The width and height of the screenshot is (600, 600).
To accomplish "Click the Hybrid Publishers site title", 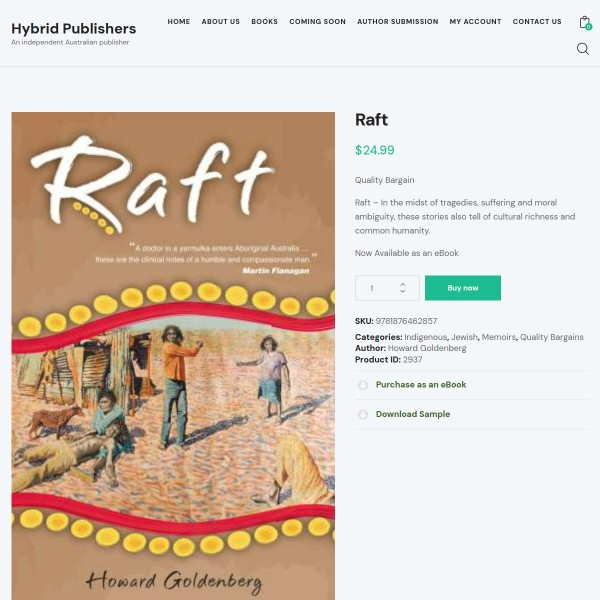I will [73, 29].
